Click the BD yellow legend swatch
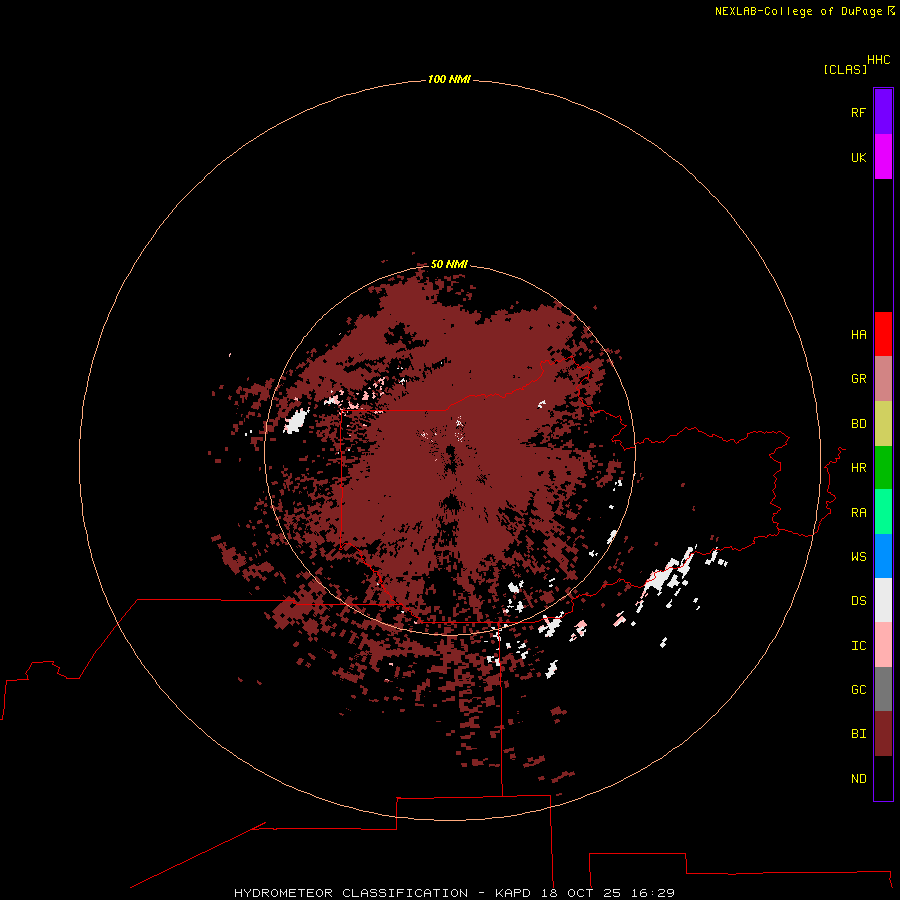The width and height of the screenshot is (900, 900). click(x=883, y=424)
